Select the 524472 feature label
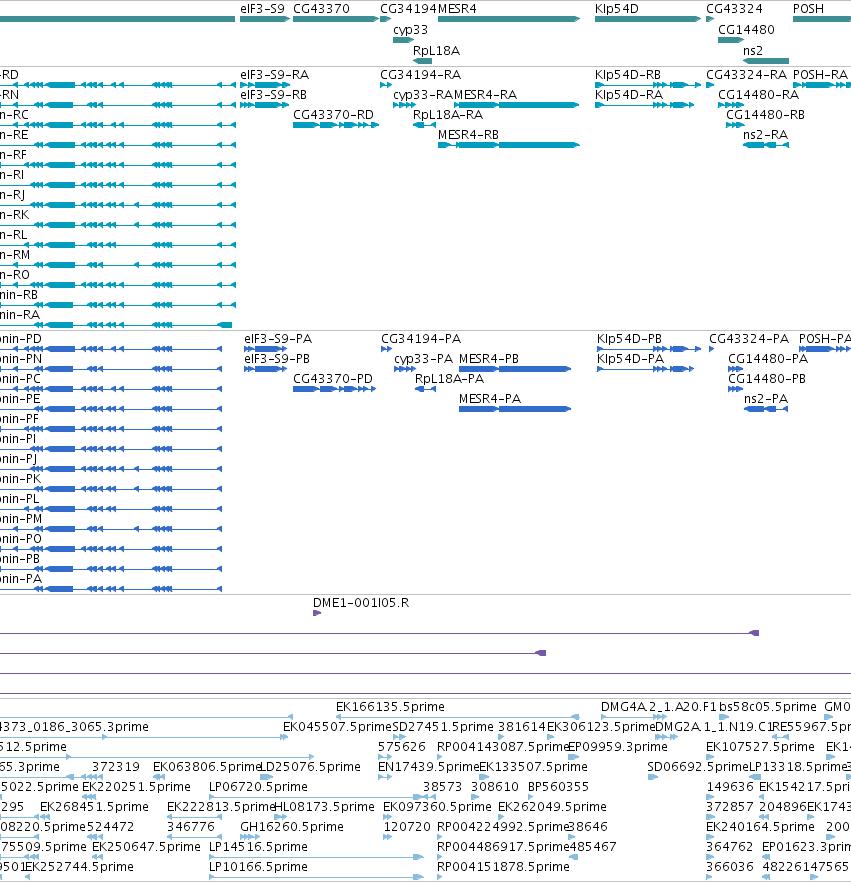The image size is (851, 882). point(110,827)
